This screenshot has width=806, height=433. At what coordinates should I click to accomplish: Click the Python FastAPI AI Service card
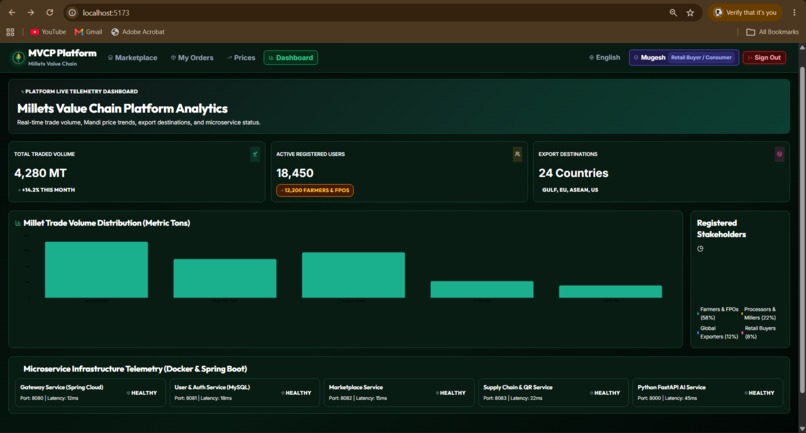point(707,392)
